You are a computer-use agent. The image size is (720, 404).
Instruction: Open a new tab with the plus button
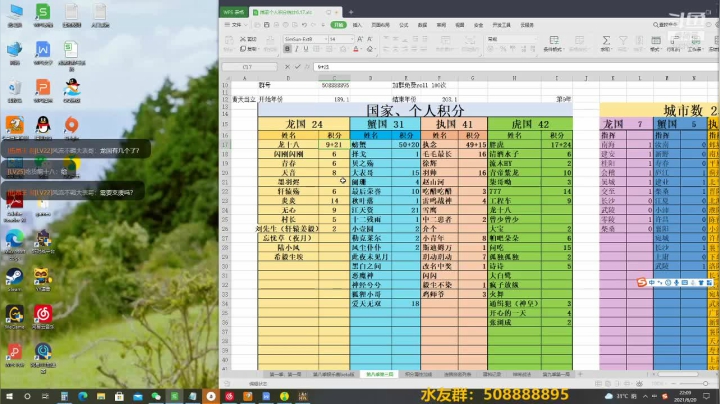pyautogui.click(x=351, y=12)
